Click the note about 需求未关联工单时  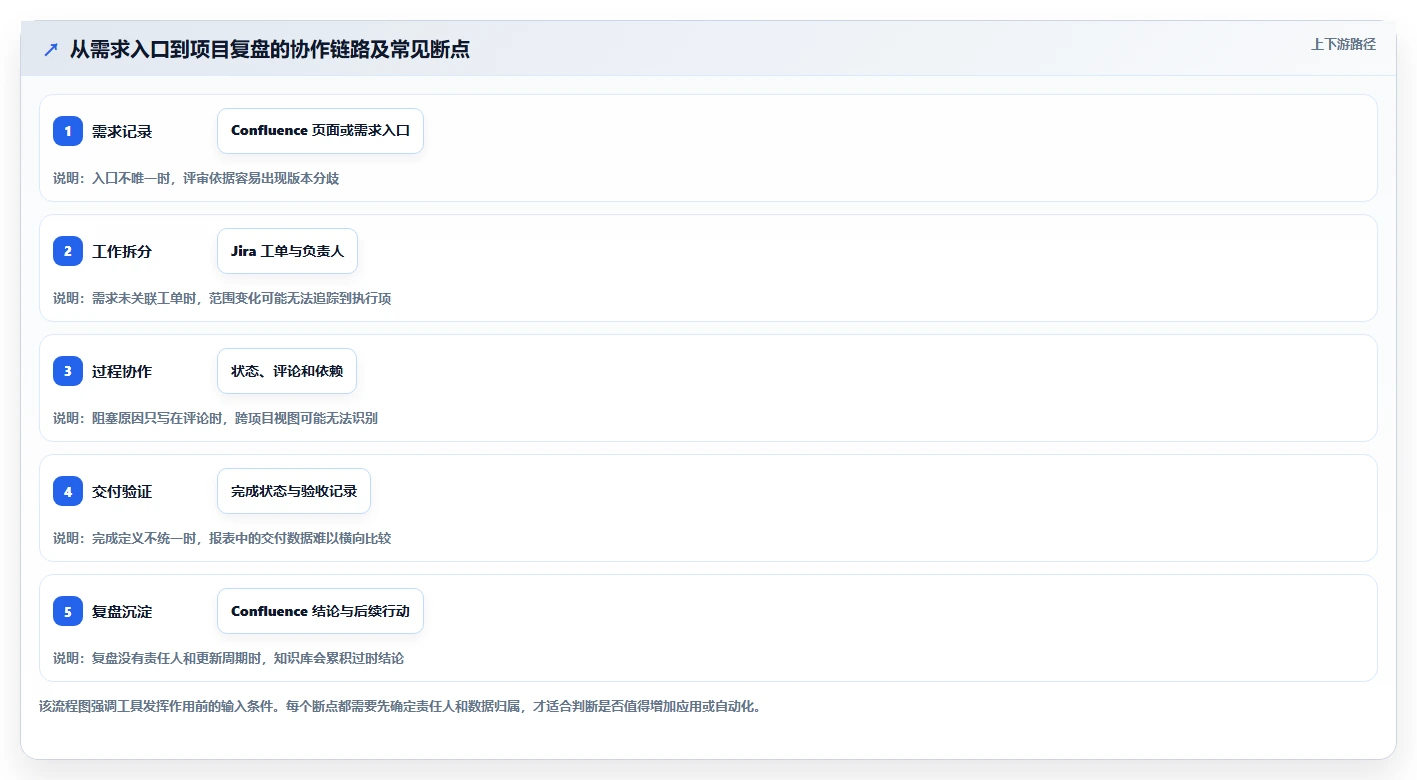tap(222, 298)
